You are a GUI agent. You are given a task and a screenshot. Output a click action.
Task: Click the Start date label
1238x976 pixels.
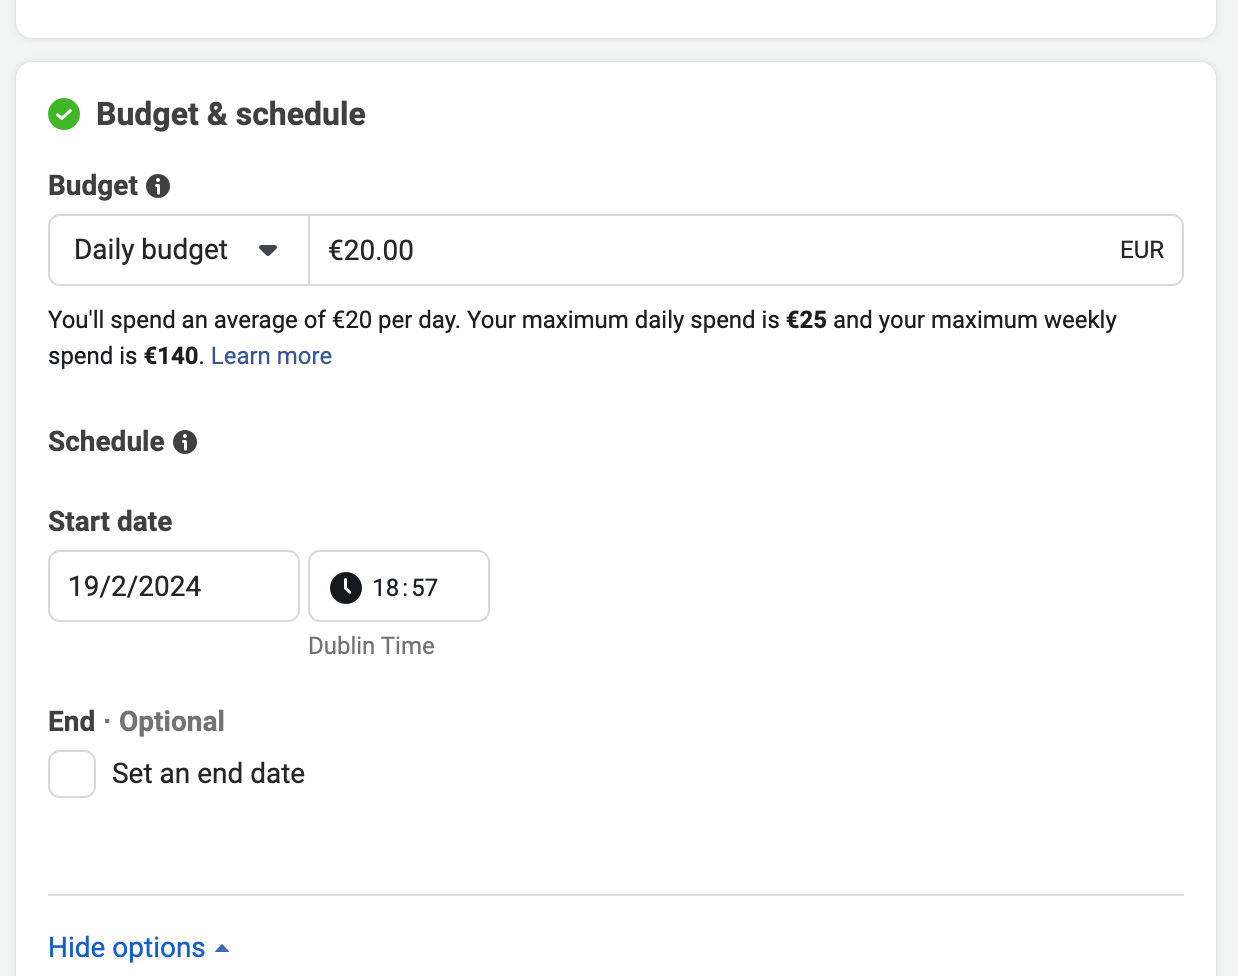pyautogui.click(x=110, y=522)
